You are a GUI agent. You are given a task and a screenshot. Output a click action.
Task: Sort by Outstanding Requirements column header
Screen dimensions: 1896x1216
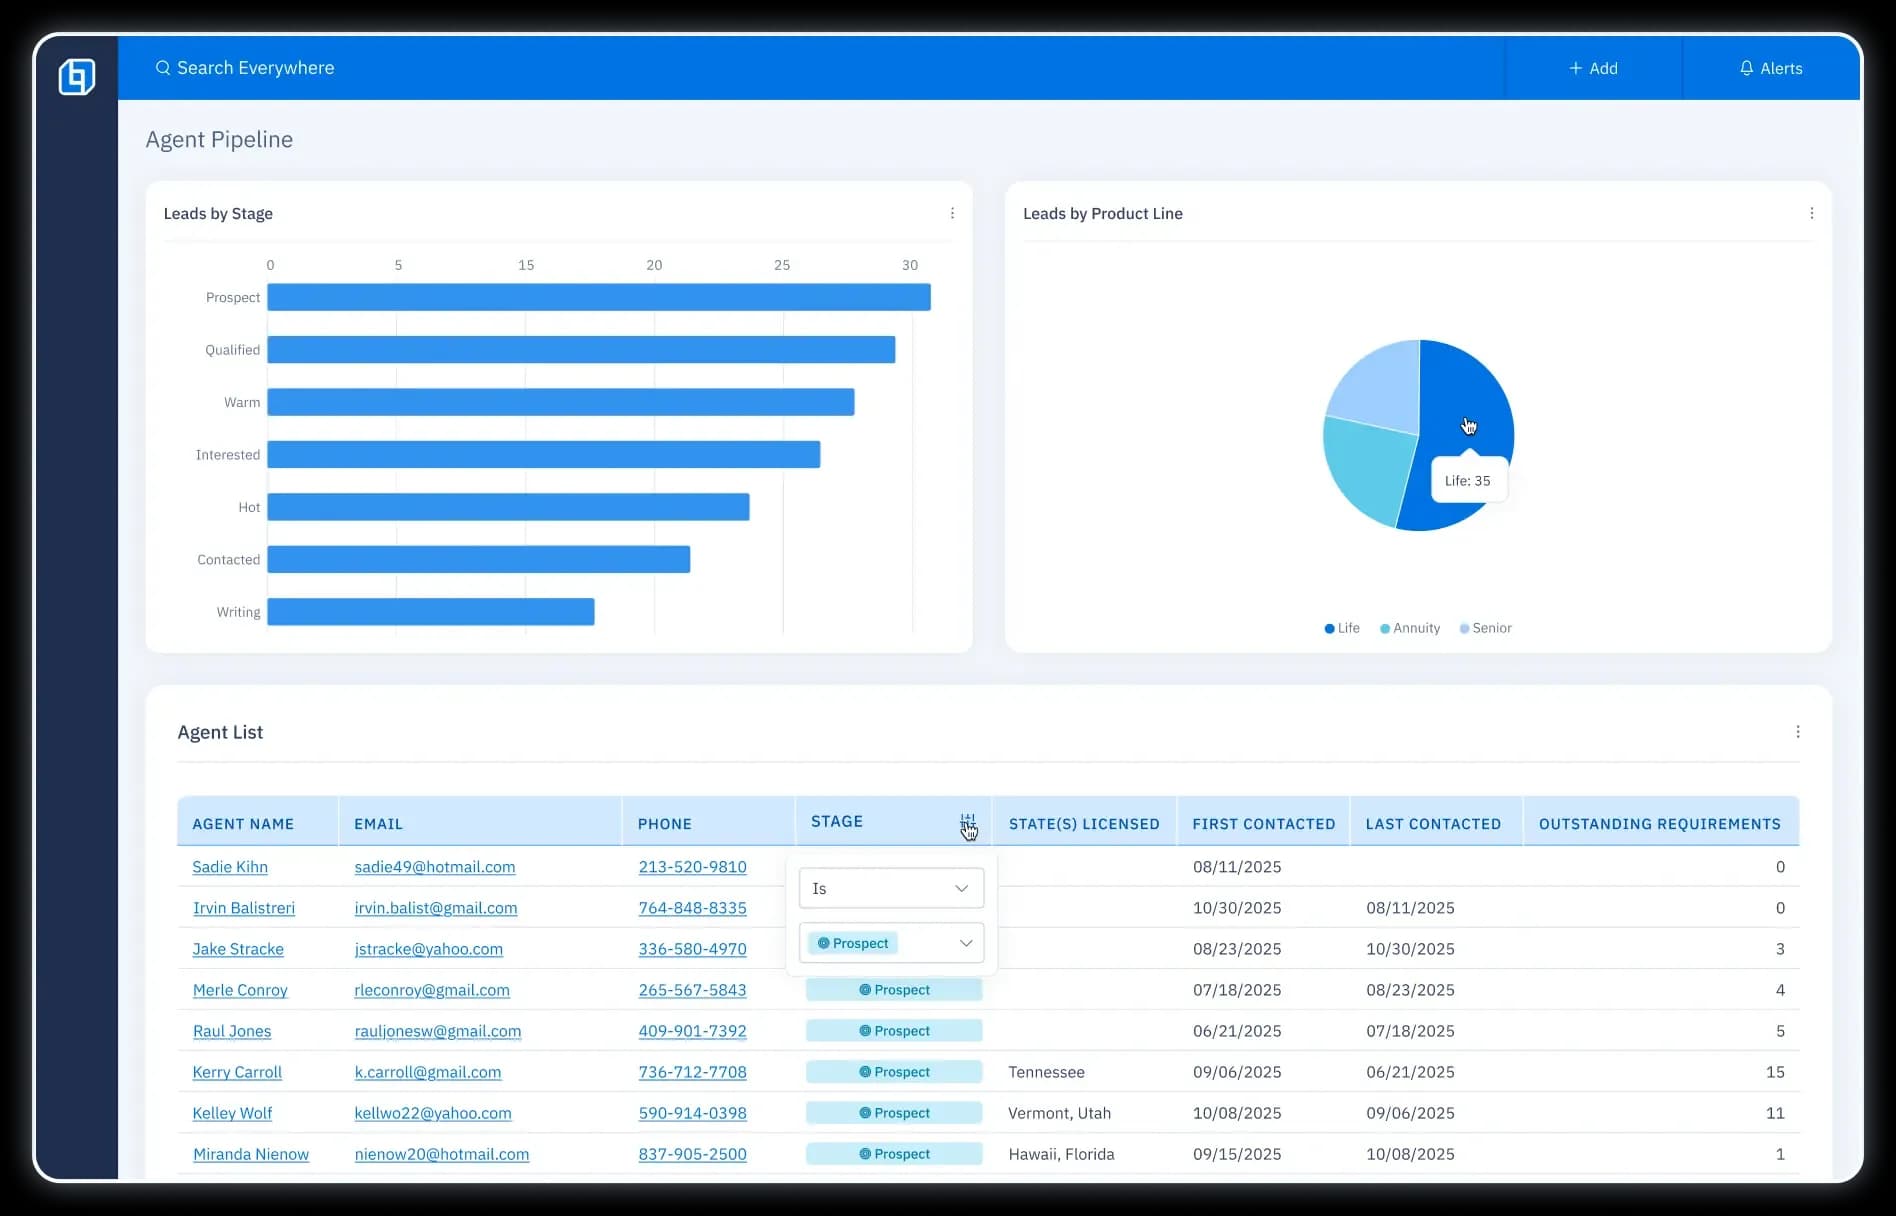click(x=1659, y=824)
